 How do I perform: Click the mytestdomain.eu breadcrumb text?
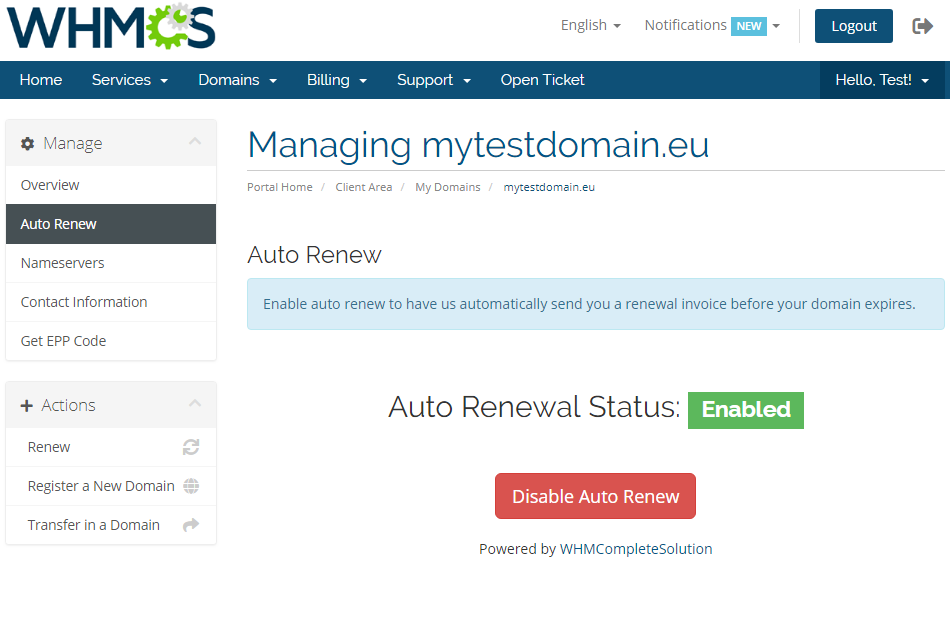549,187
